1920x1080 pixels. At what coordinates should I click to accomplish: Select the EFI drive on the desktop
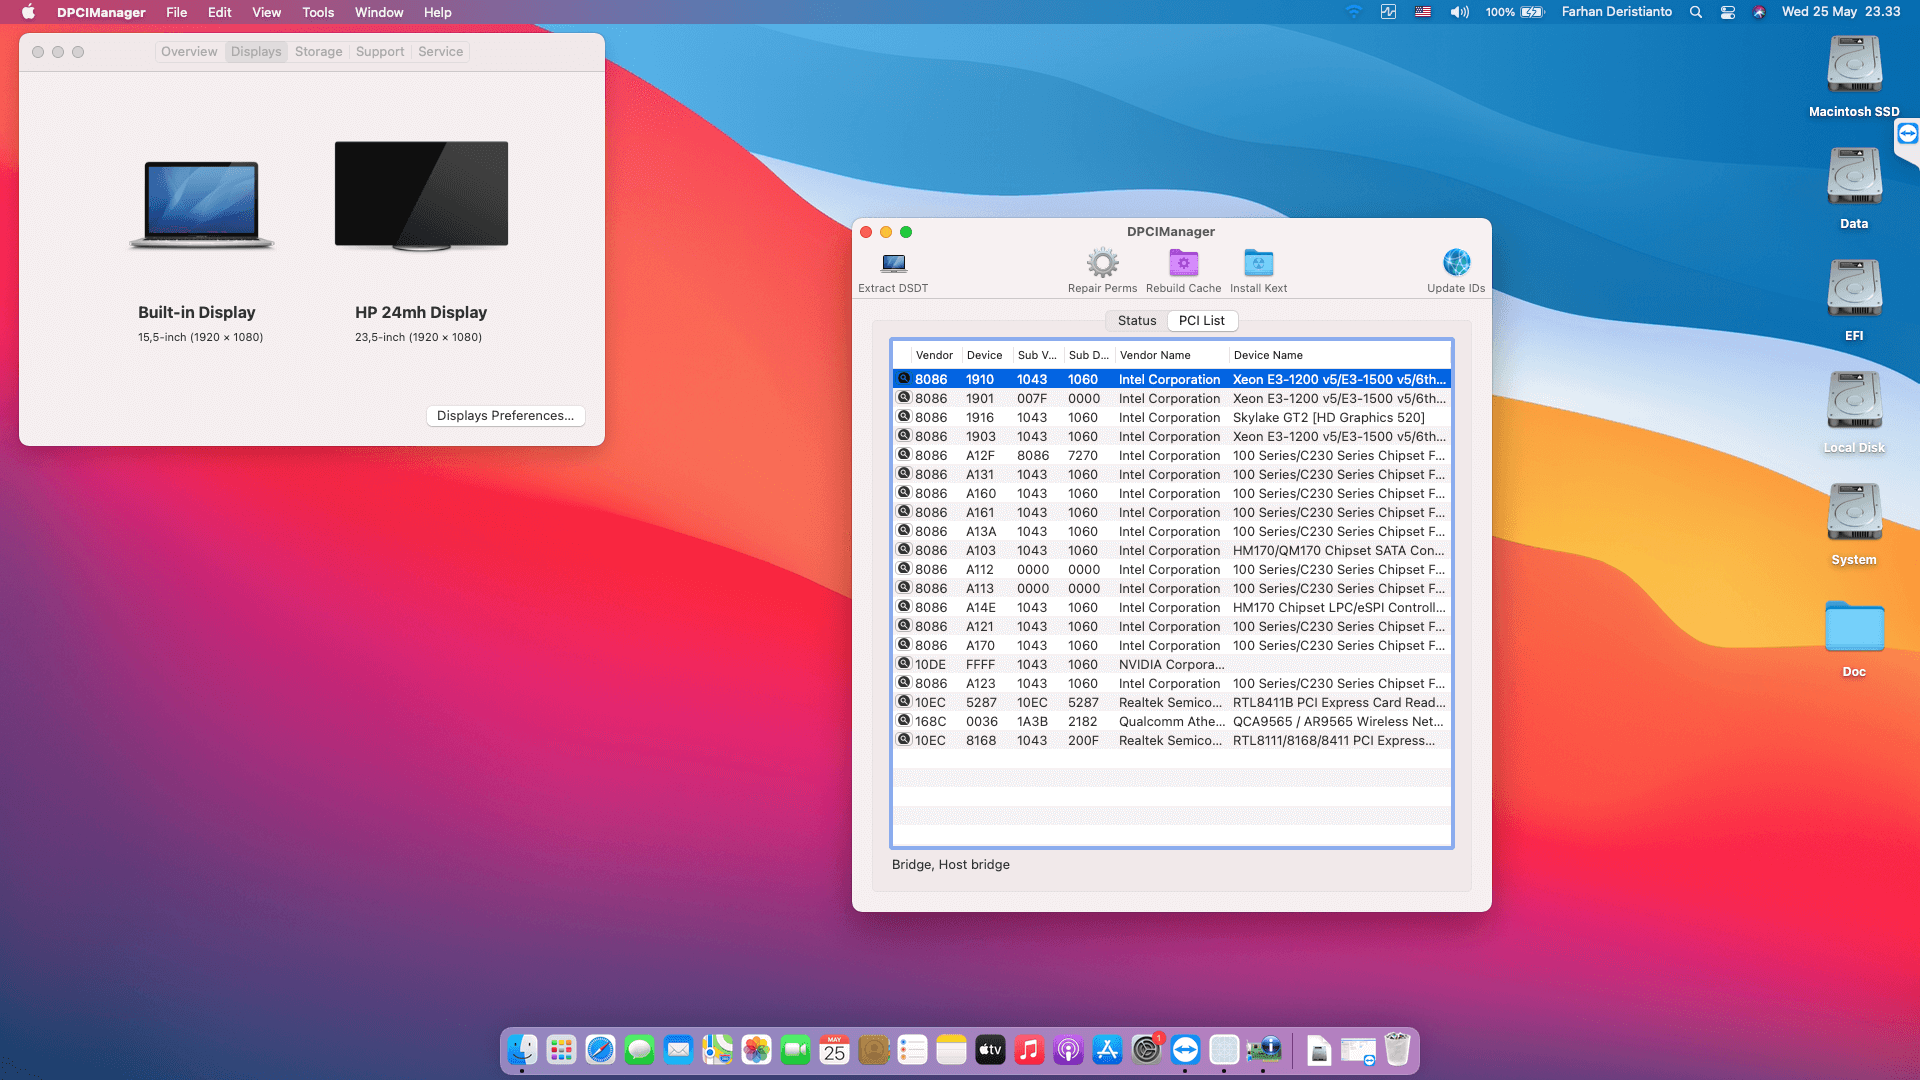pos(1854,300)
